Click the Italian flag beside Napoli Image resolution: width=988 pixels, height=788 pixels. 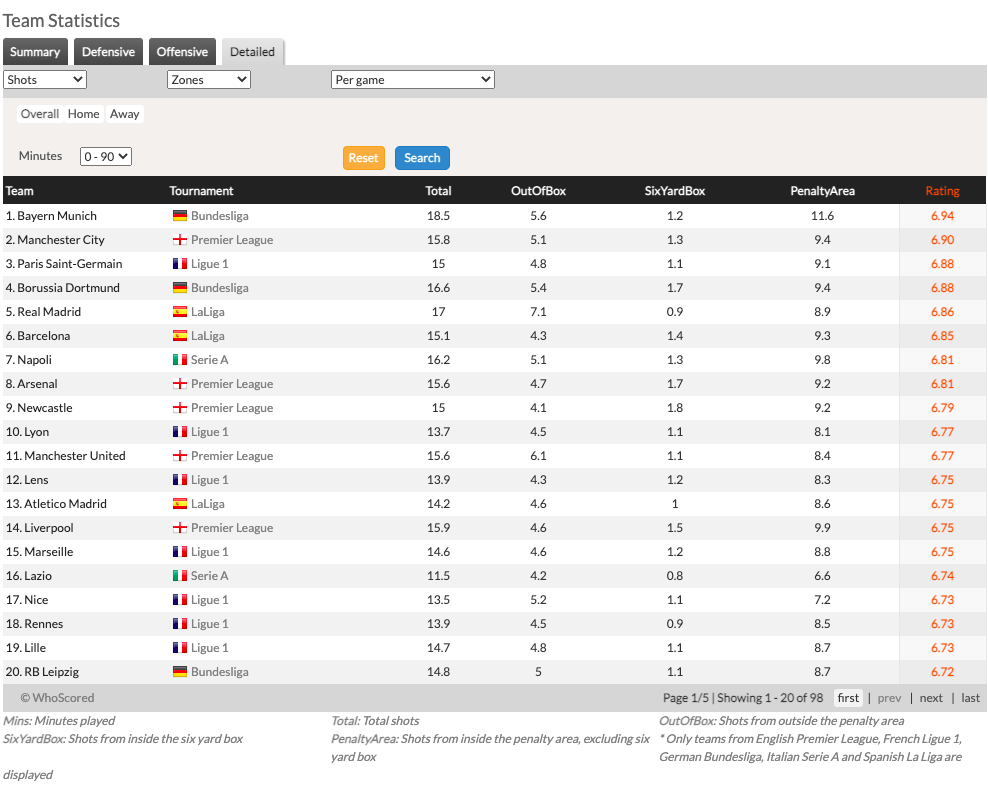(x=180, y=360)
